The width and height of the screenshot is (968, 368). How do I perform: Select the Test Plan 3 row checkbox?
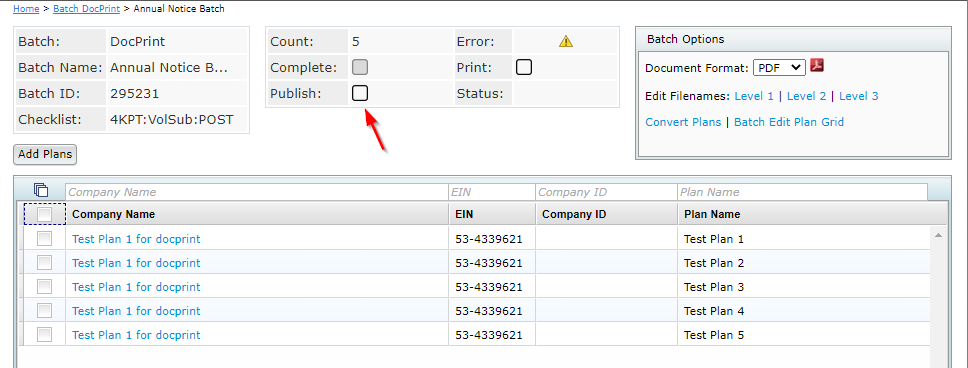coord(44,286)
